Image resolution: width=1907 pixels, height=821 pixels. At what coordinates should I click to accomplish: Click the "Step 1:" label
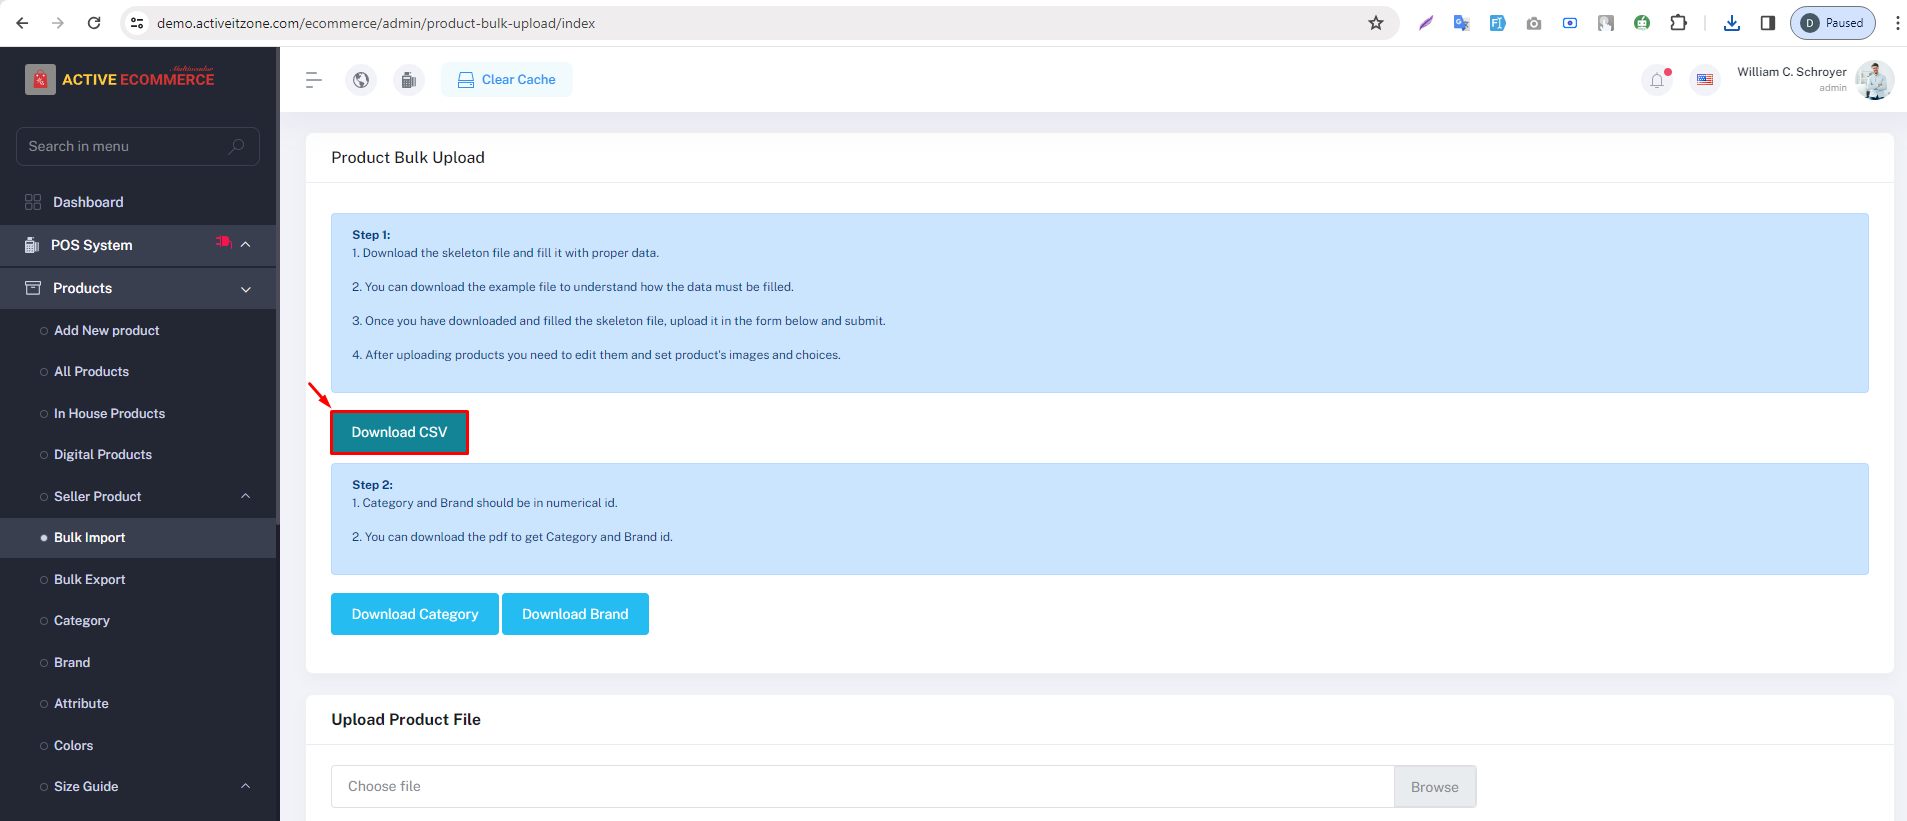click(x=371, y=235)
